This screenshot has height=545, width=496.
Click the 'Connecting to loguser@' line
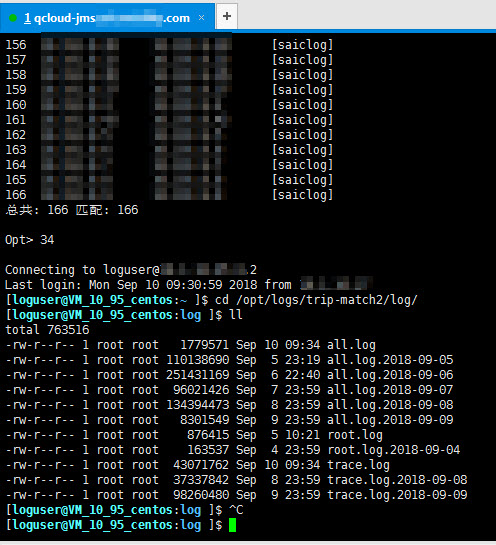[x=131, y=270]
